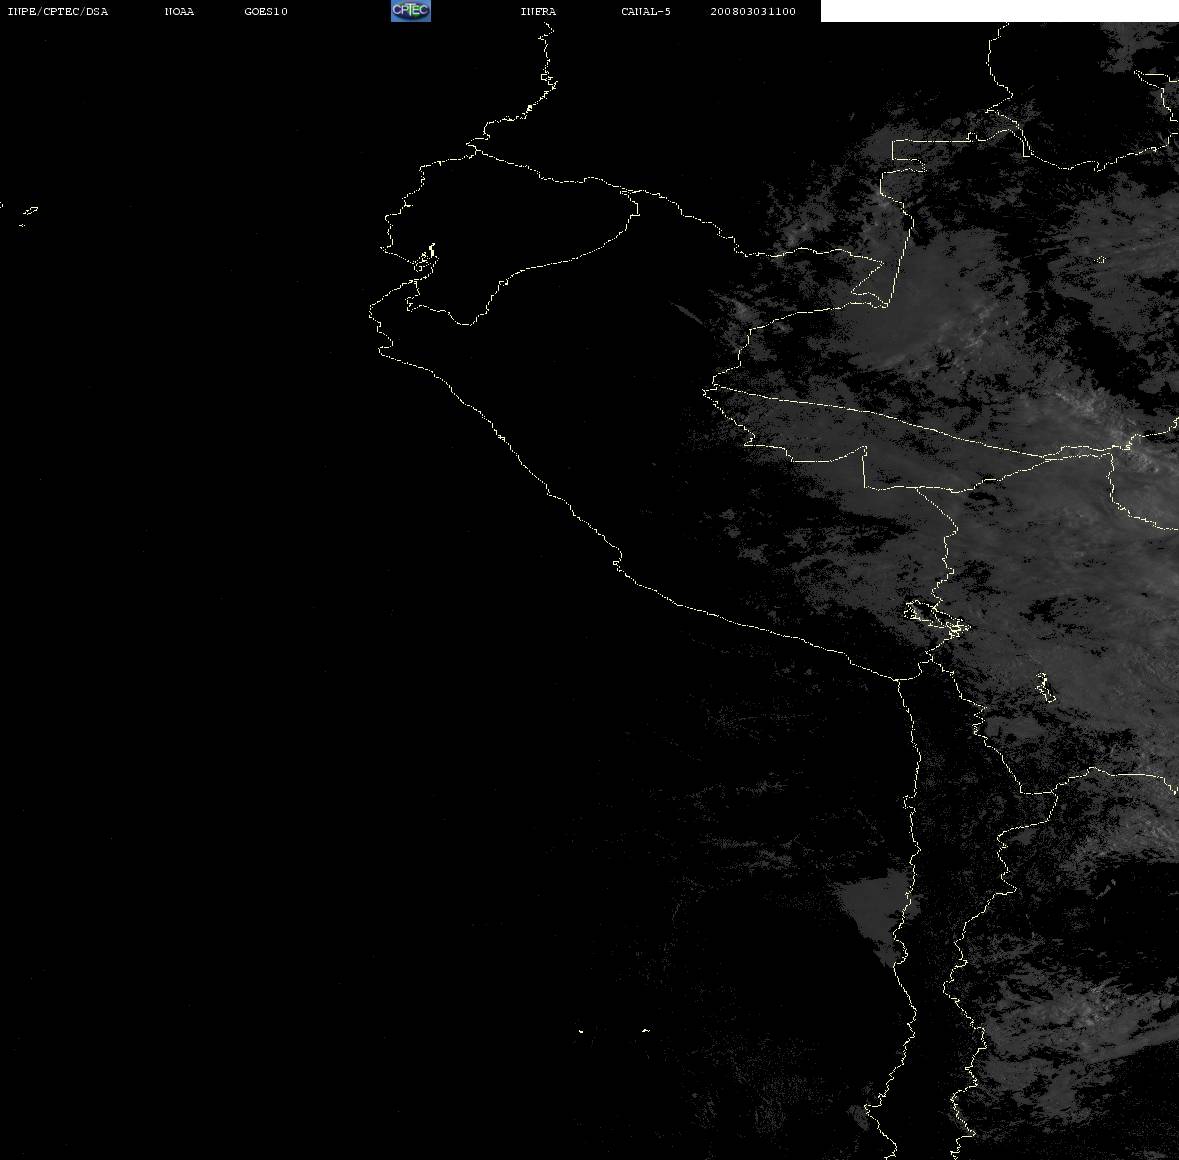Click the Lake Poopó outline in Bolivia

1045,687
